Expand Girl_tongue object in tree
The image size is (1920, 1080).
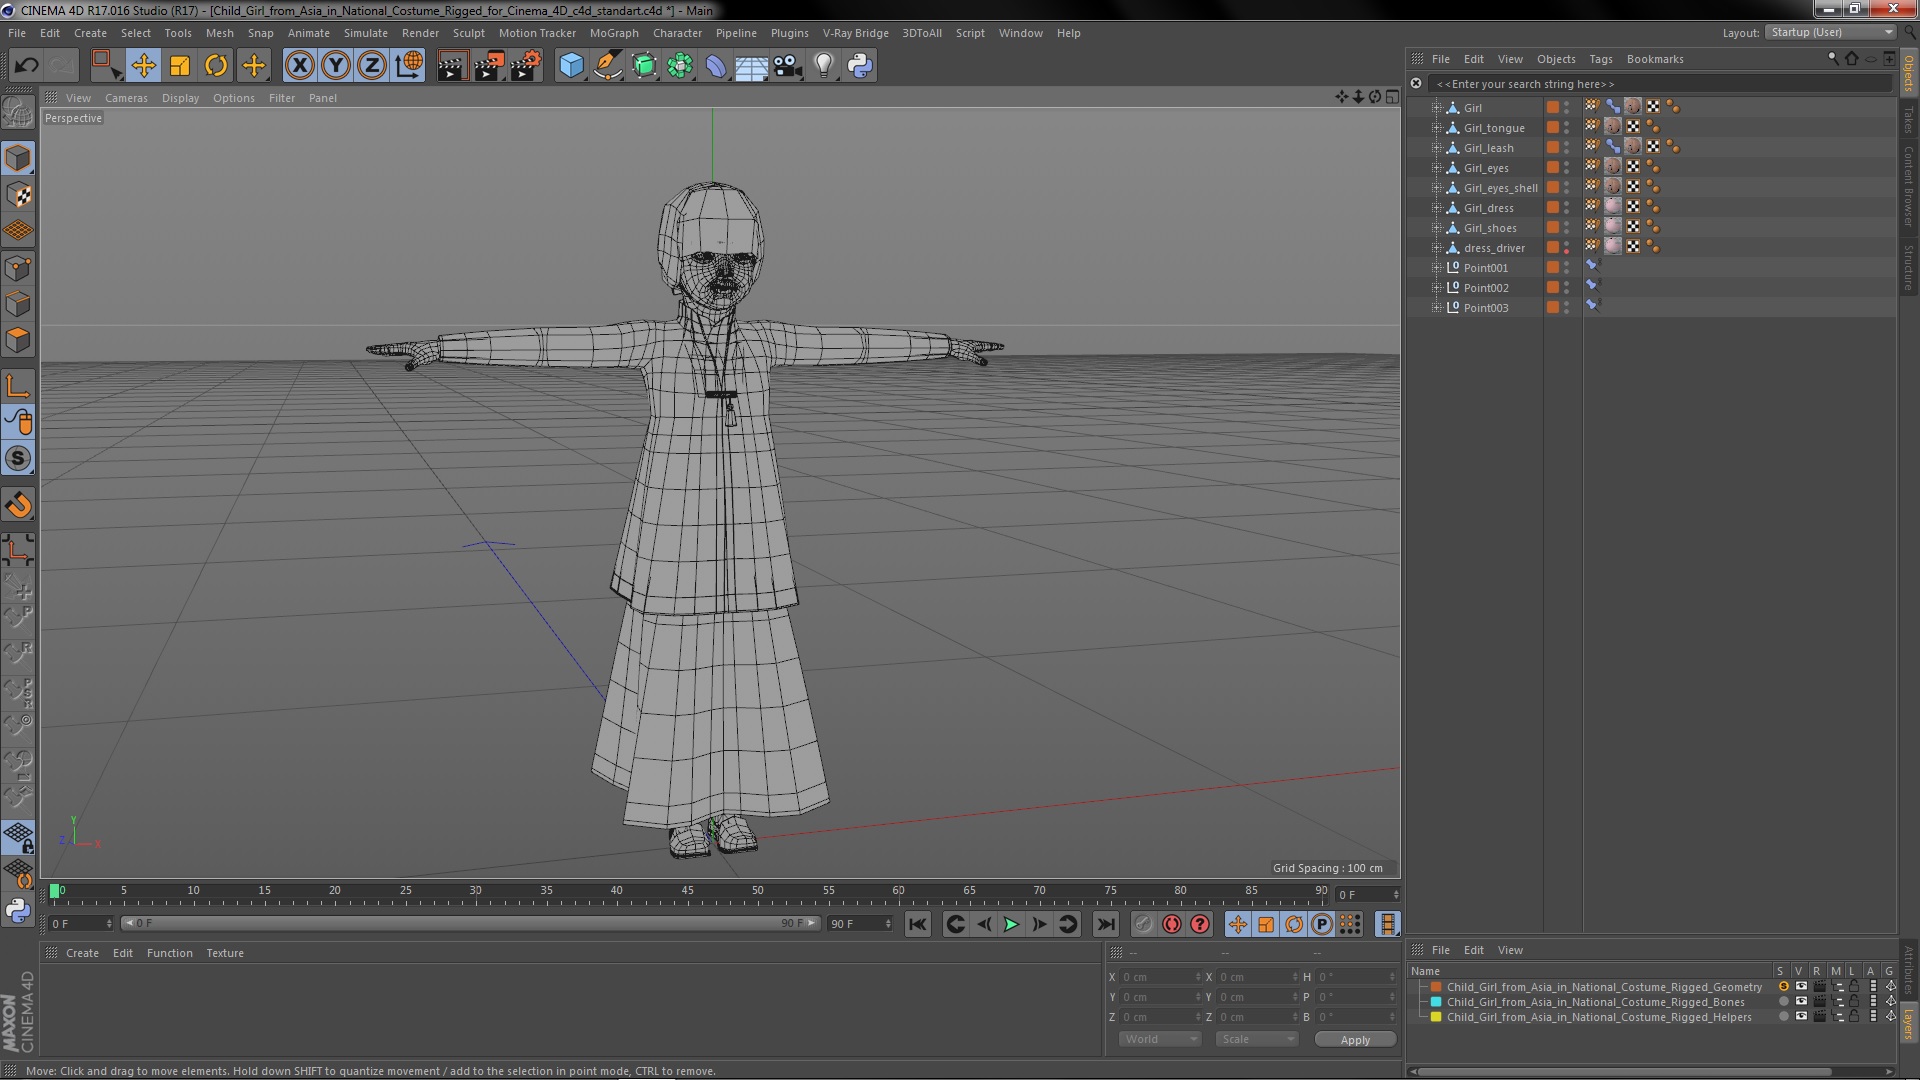1436,128
